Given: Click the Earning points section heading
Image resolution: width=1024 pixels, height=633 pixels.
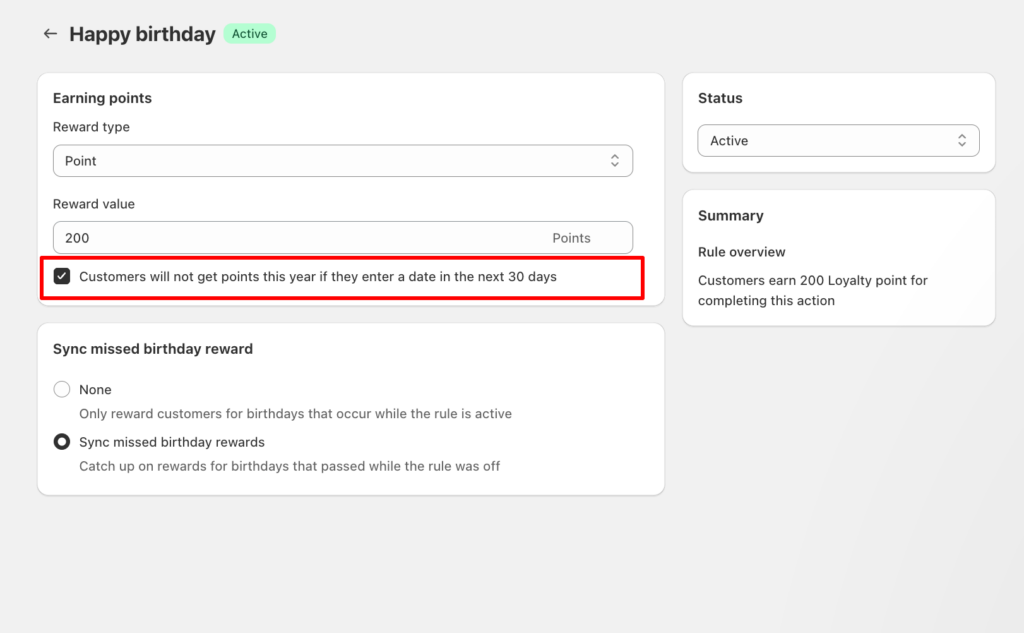Looking at the screenshot, I should pyautogui.click(x=102, y=98).
